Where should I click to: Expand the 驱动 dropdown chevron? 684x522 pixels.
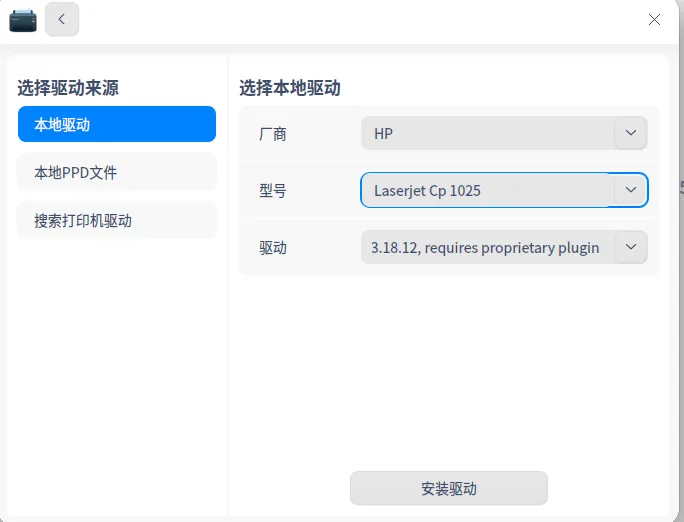point(630,247)
